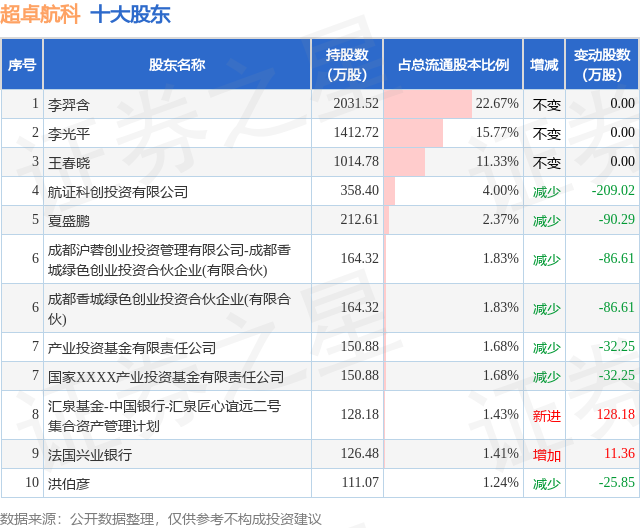Screen dimensions: 640x528
Task: Click holdings value 358.40
Action: point(360,190)
